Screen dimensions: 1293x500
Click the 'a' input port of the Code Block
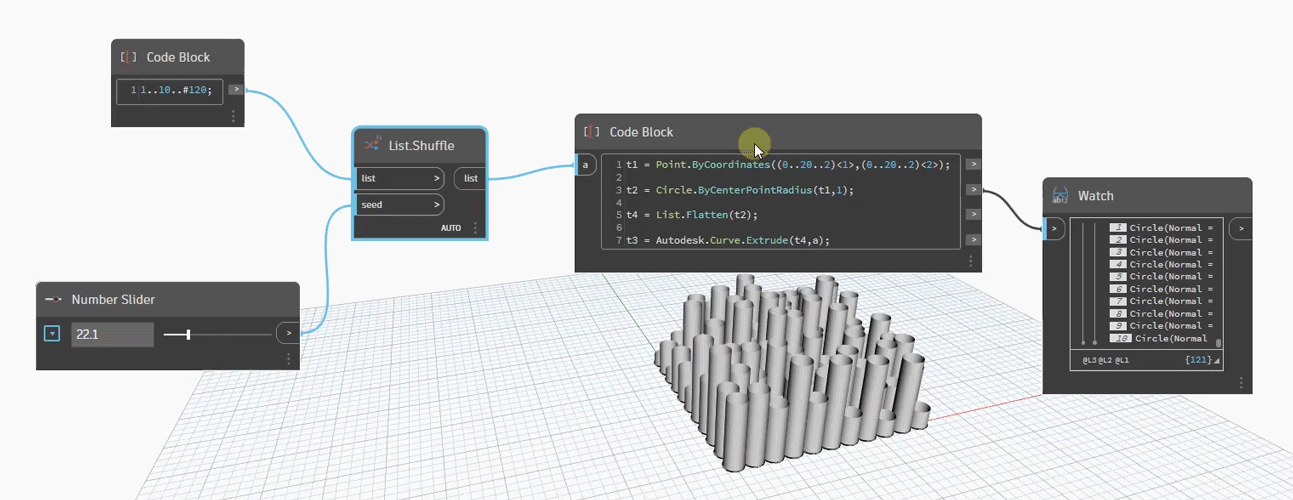(x=586, y=164)
